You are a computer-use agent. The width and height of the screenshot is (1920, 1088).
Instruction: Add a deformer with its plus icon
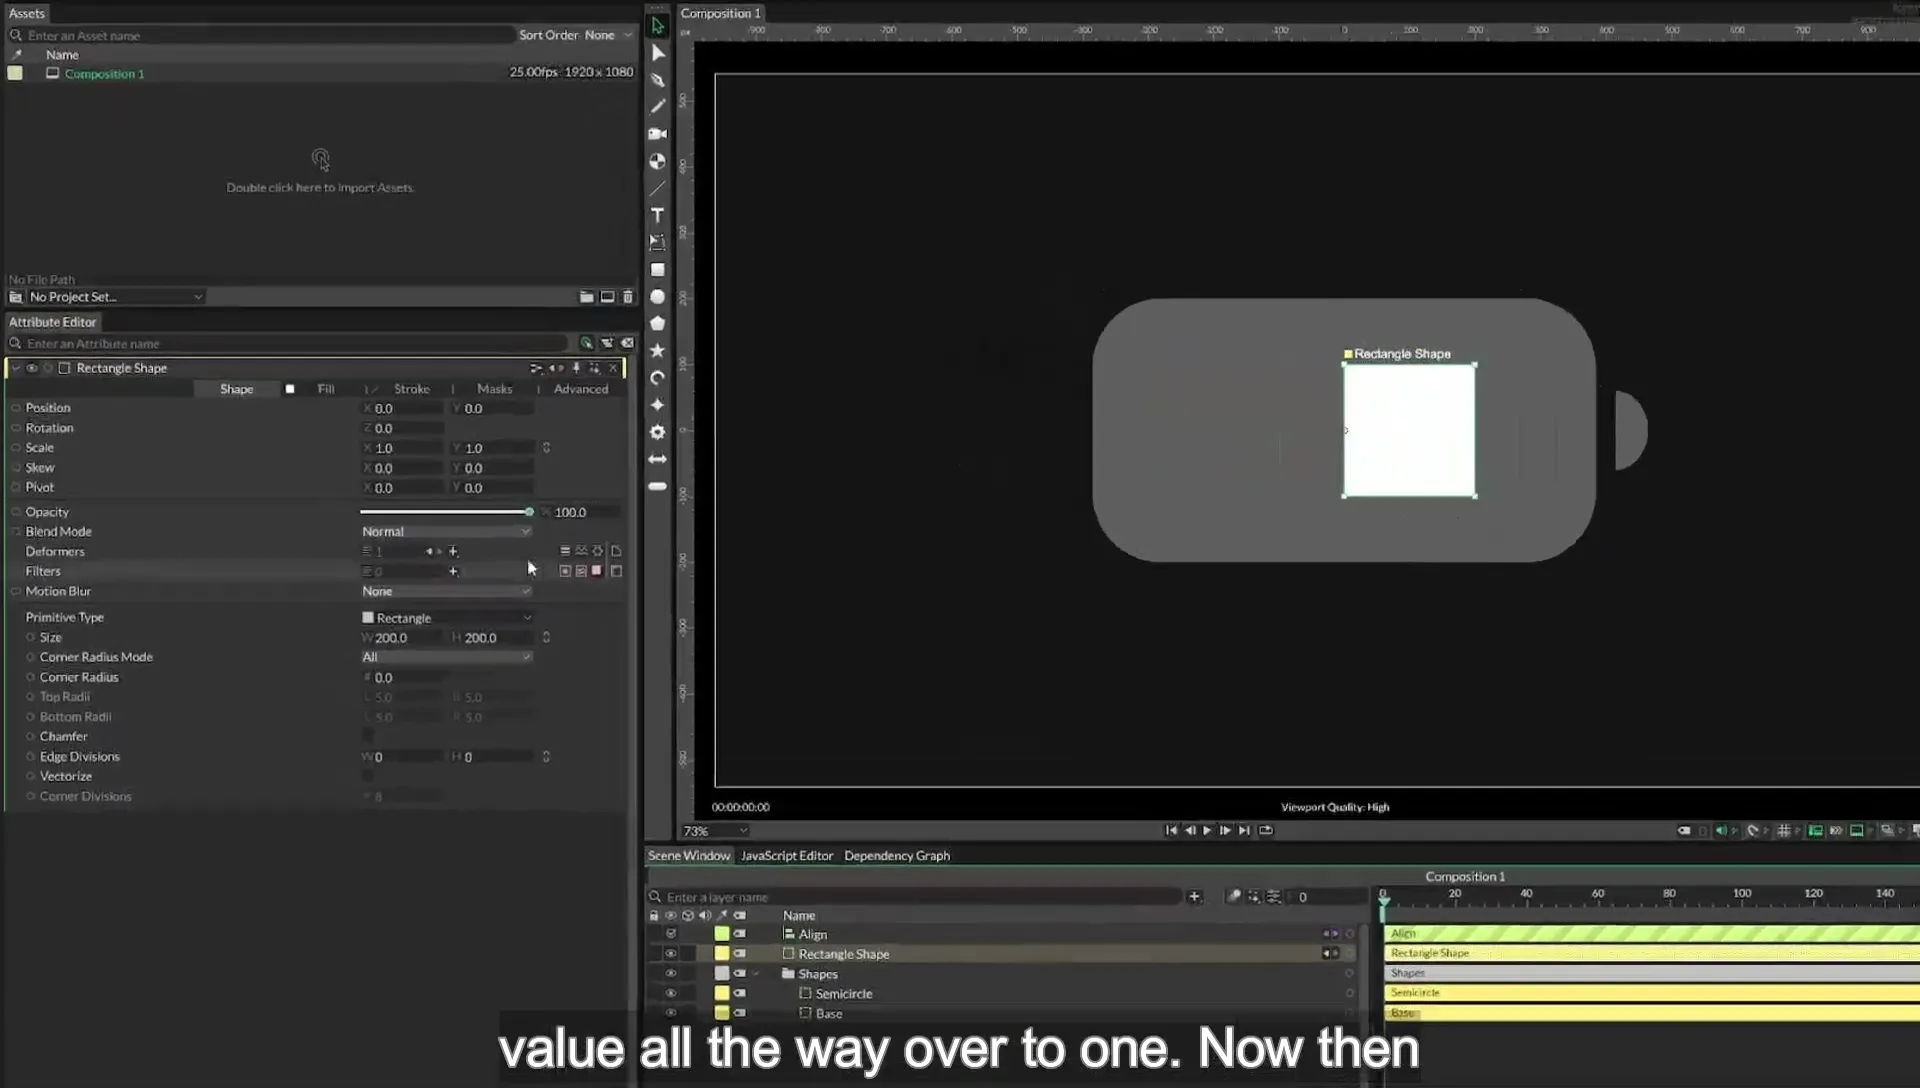453,551
